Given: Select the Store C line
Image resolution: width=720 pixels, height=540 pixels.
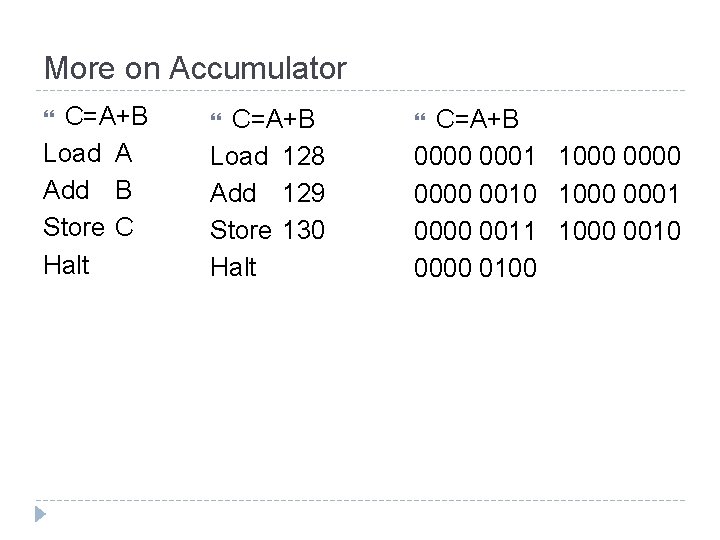Looking at the screenshot, I should click(x=89, y=227).
